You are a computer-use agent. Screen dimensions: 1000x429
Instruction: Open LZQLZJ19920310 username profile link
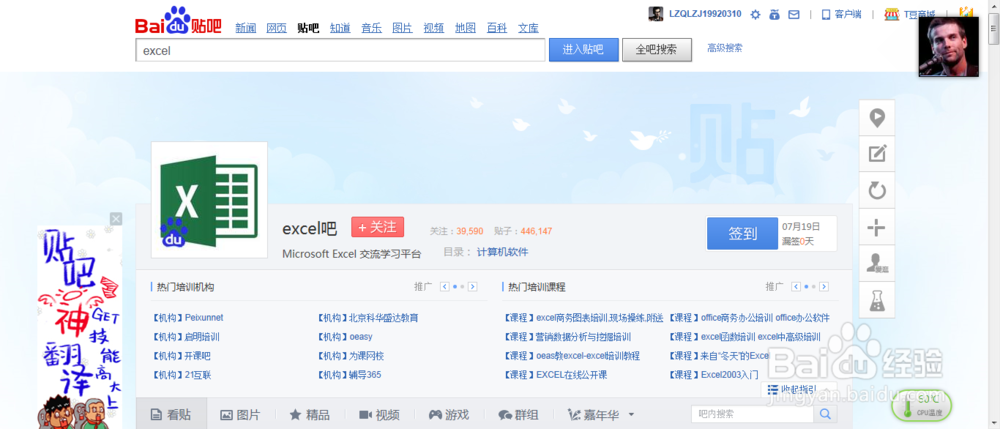coord(705,14)
